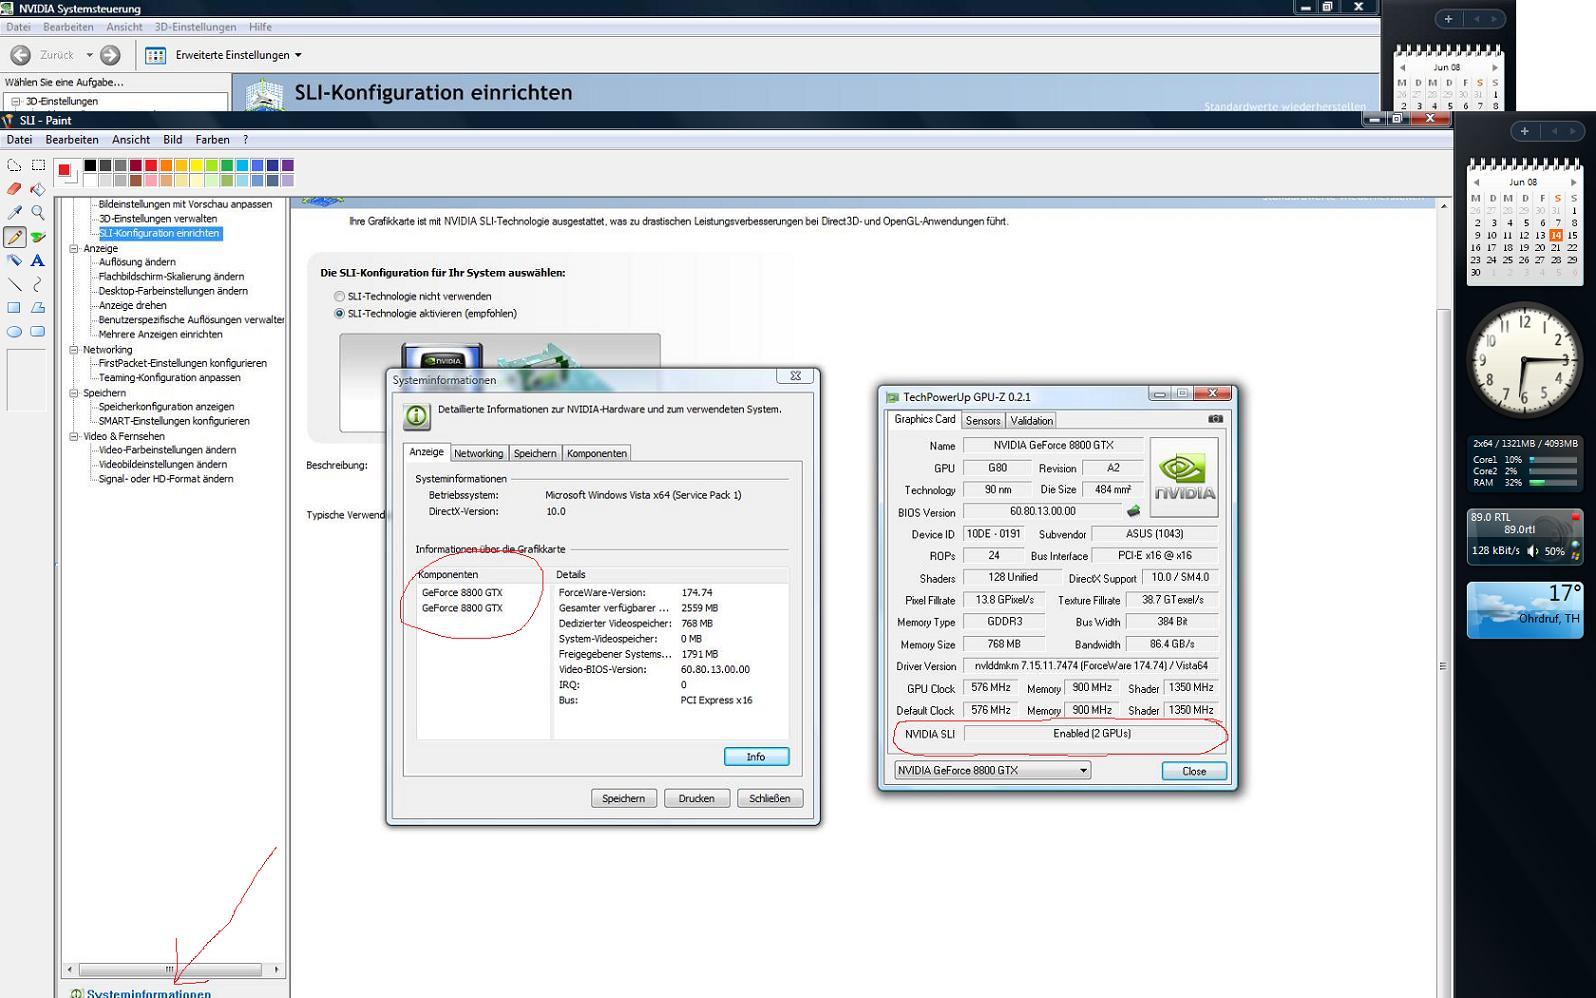Select 'SLI-Technologie nicht verwenden' radio option
The width and height of the screenshot is (1596, 998).
pos(339,296)
